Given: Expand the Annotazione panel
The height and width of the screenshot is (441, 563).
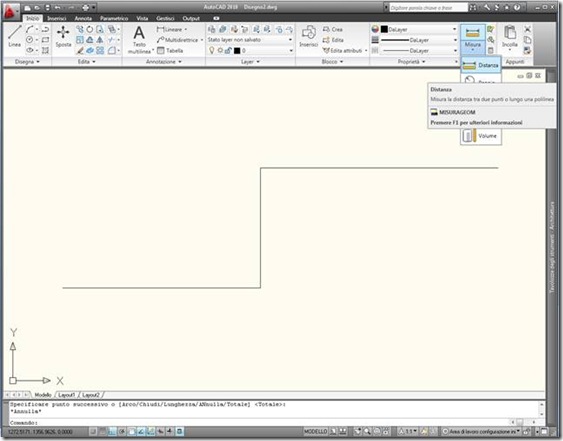Looking at the screenshot, I should coord(163,62).
